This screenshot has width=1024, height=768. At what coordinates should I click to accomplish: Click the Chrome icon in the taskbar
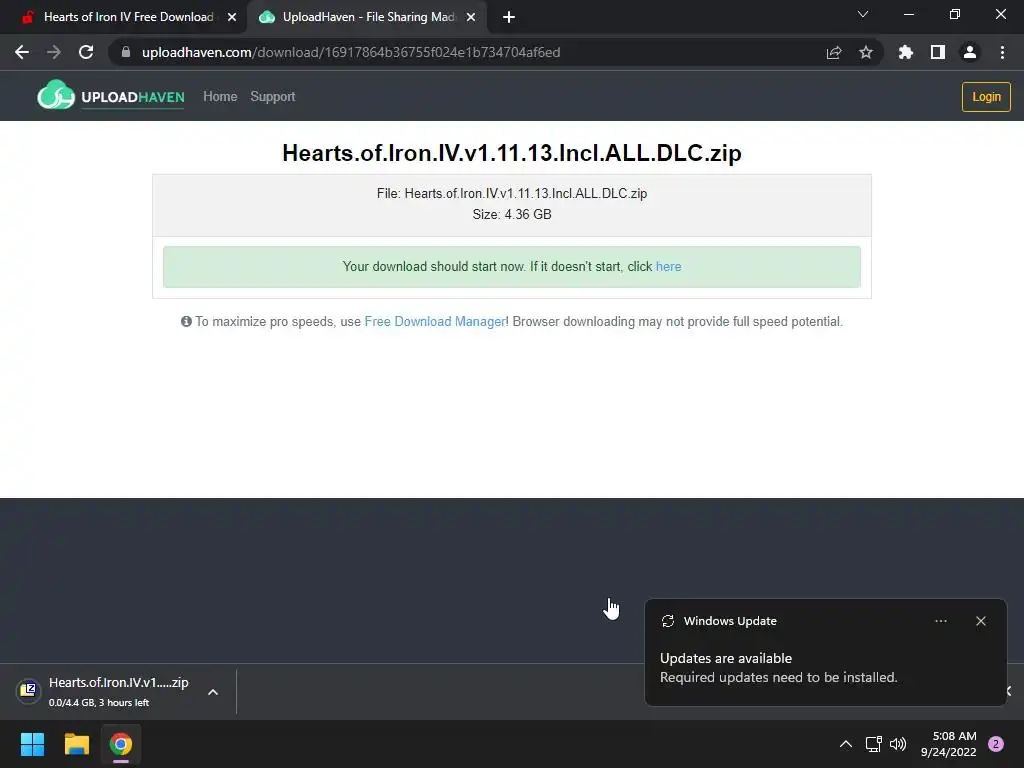point(121,744)
